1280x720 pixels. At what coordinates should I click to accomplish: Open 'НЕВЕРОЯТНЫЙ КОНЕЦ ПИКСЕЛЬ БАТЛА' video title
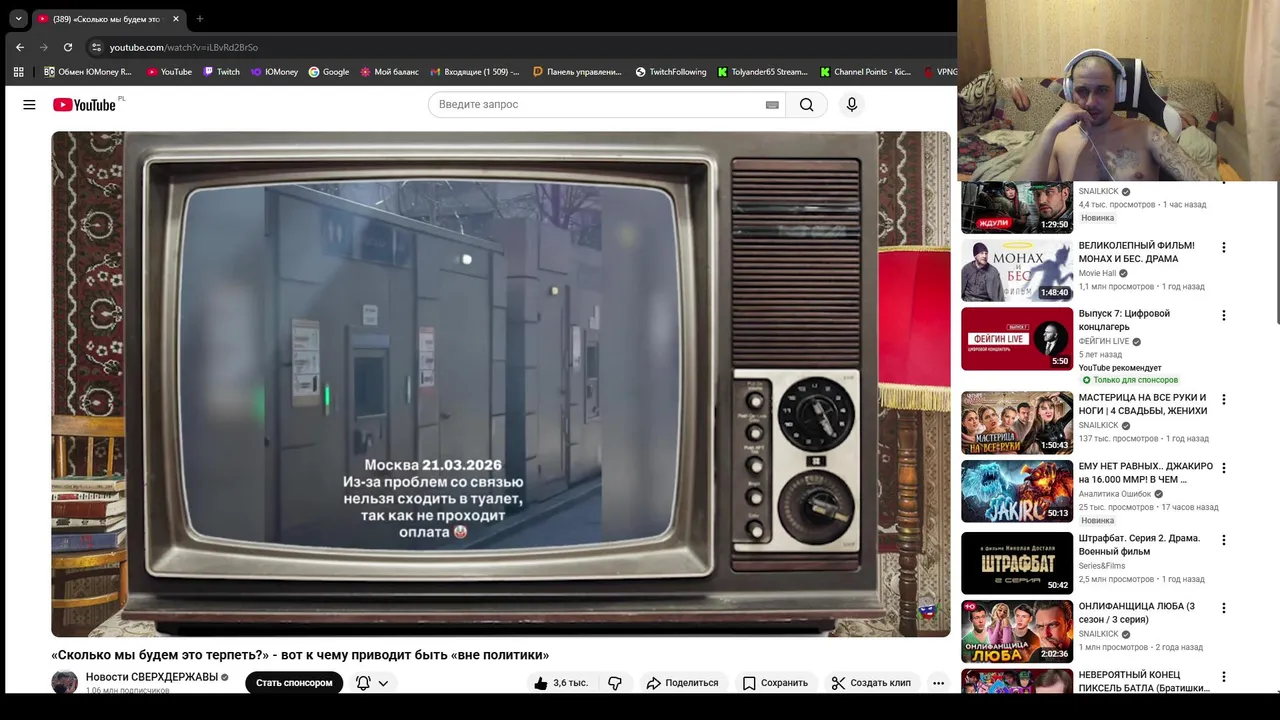click(1145, 681)
